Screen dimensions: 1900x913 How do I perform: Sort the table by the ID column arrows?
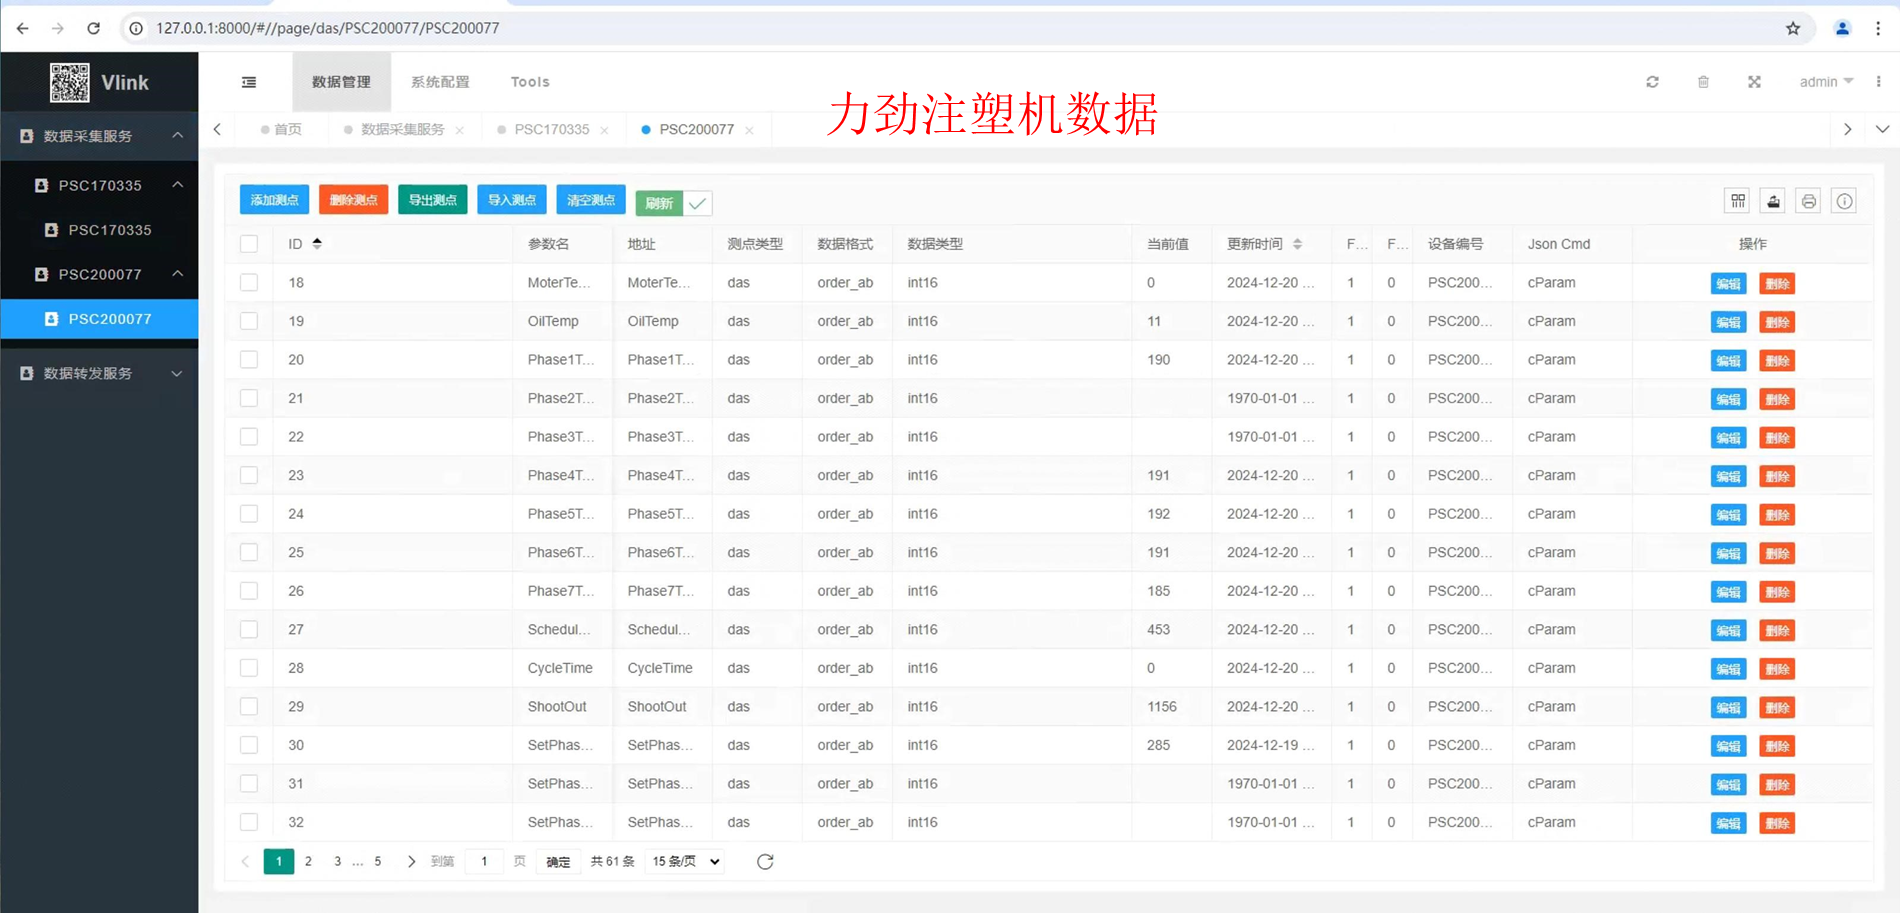[317, 243]
